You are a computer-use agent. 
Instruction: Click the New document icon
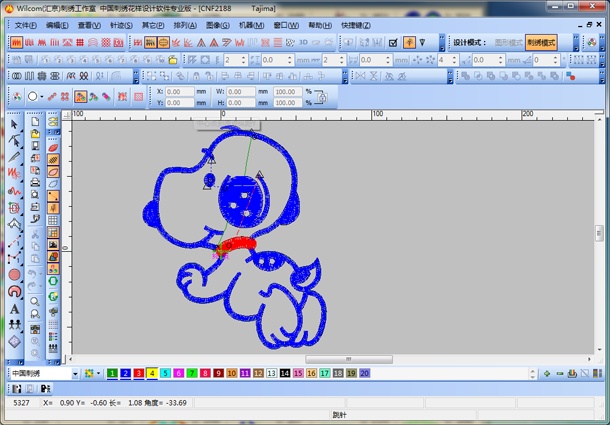(x=35, y=122)
